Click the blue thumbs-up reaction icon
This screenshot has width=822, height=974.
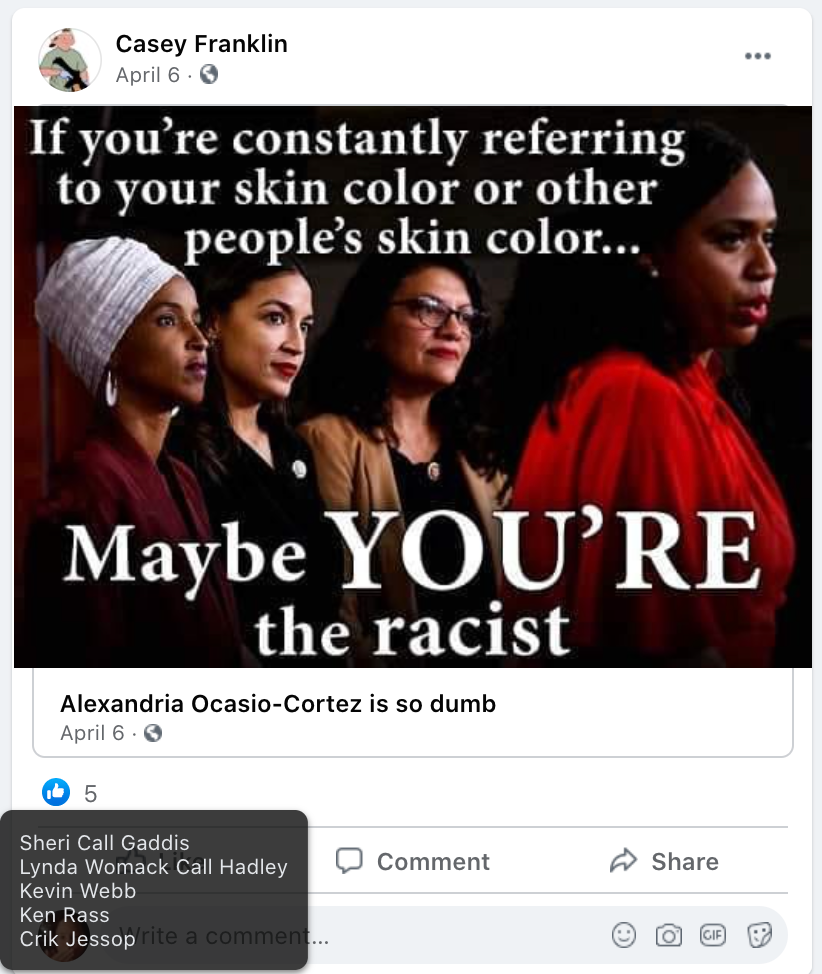56,792
